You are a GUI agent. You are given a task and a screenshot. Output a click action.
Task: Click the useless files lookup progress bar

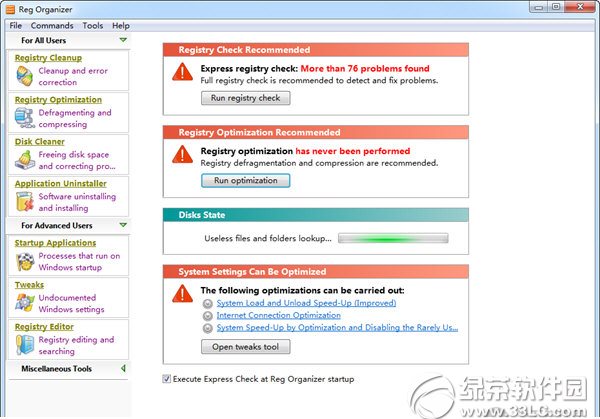(x=393, y=238)
